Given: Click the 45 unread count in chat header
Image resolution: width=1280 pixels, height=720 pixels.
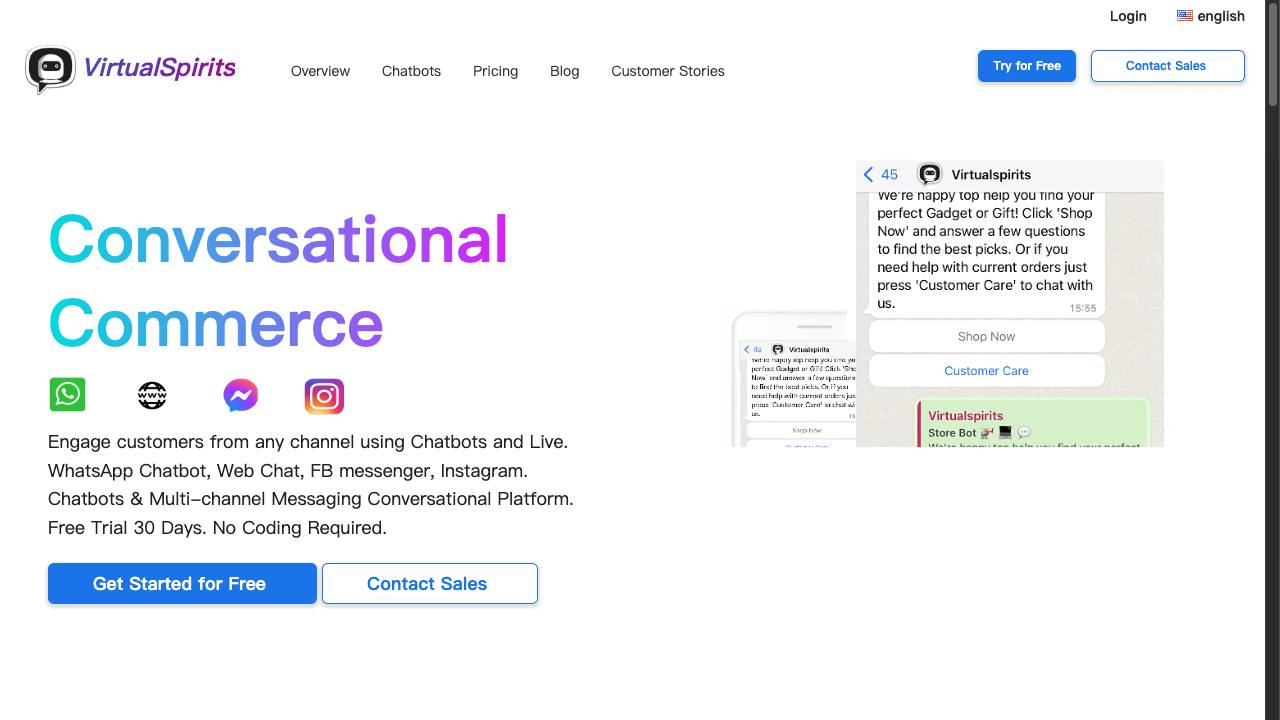Looking at the screenshot, I should click(x=889, y=174).
